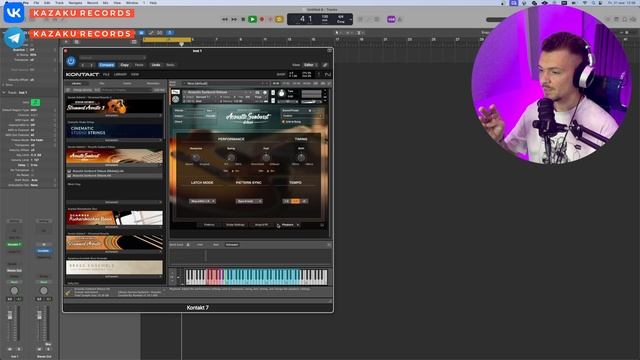Click the Logic Fast Forward transport button
The height and width of the screenshot is (360, 640).
tap(234, 19)
